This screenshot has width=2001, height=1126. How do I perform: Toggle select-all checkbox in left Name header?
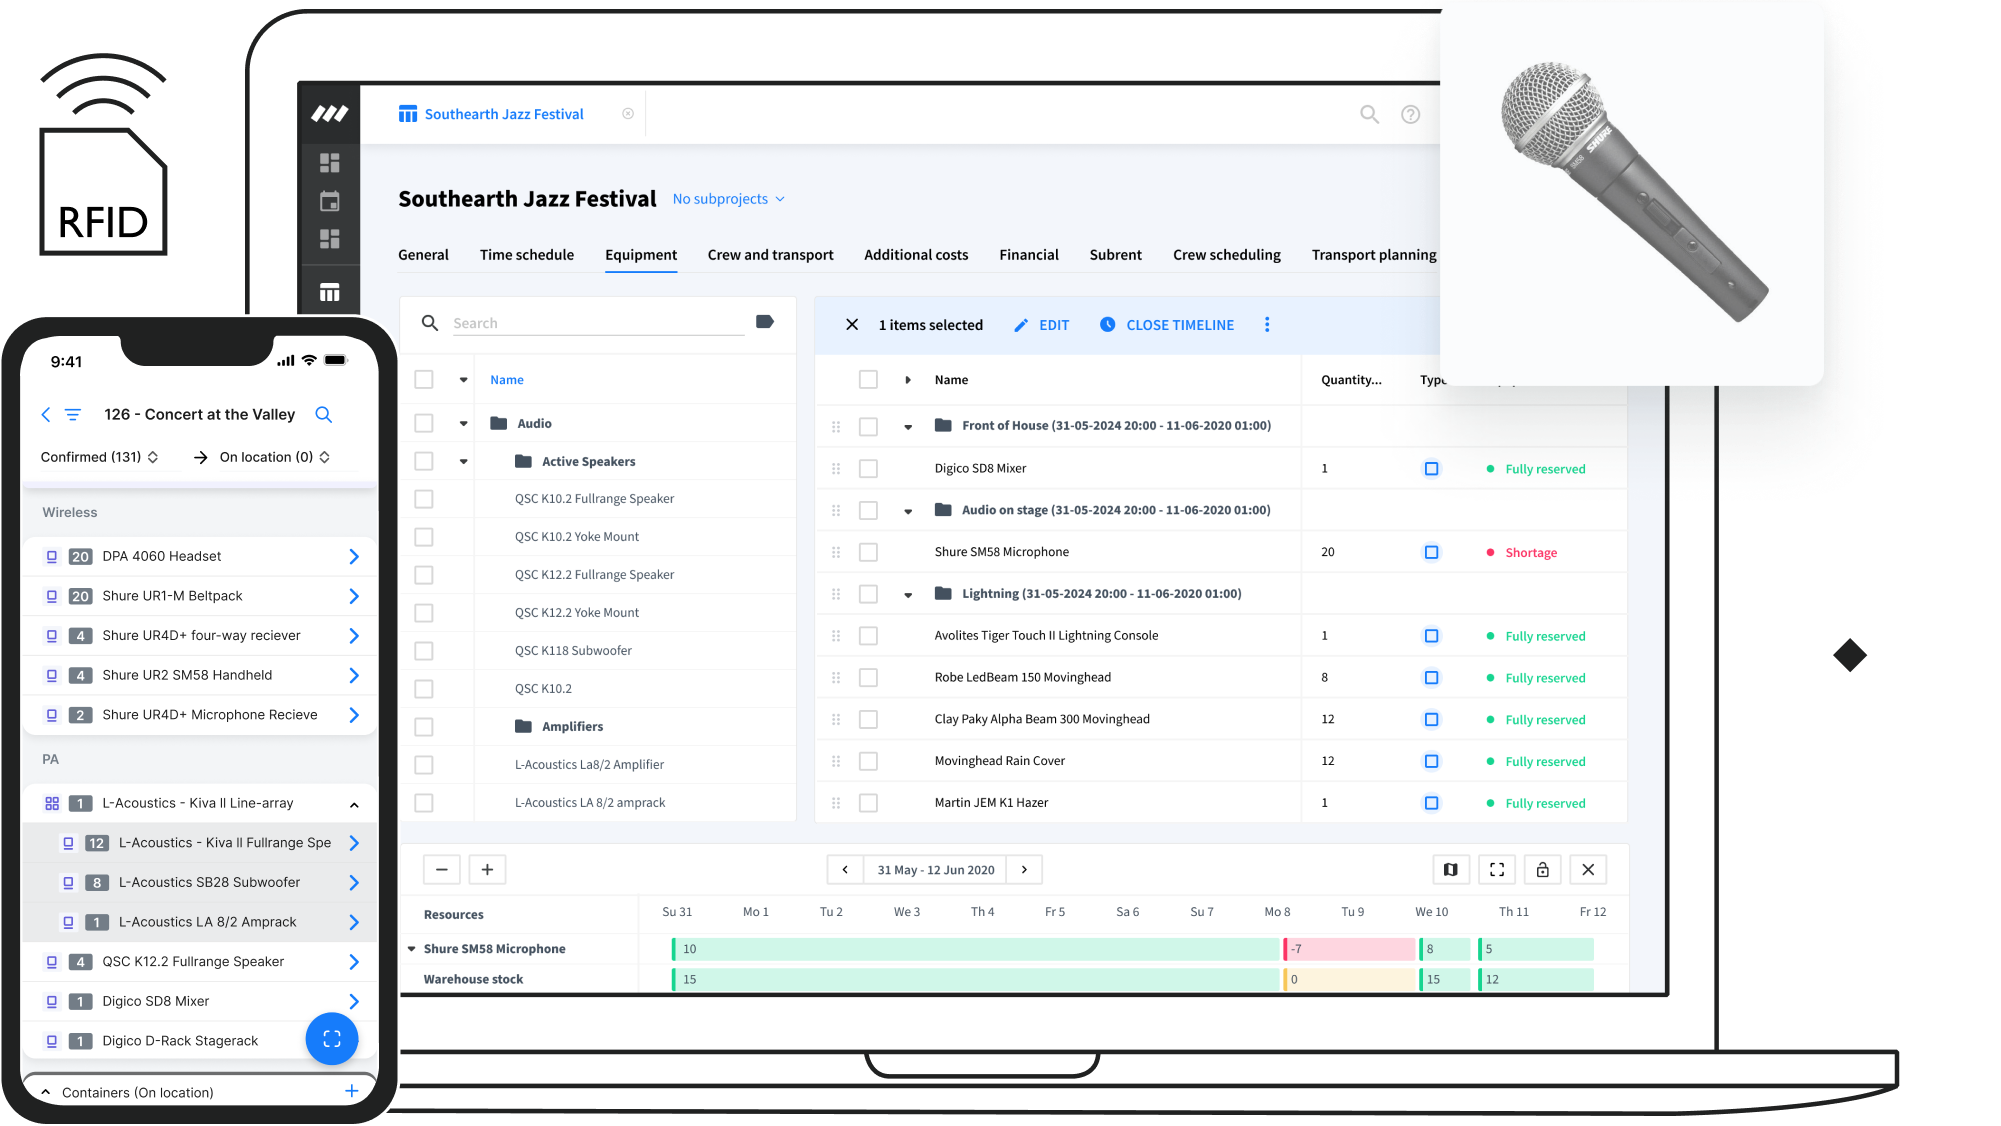424,379
